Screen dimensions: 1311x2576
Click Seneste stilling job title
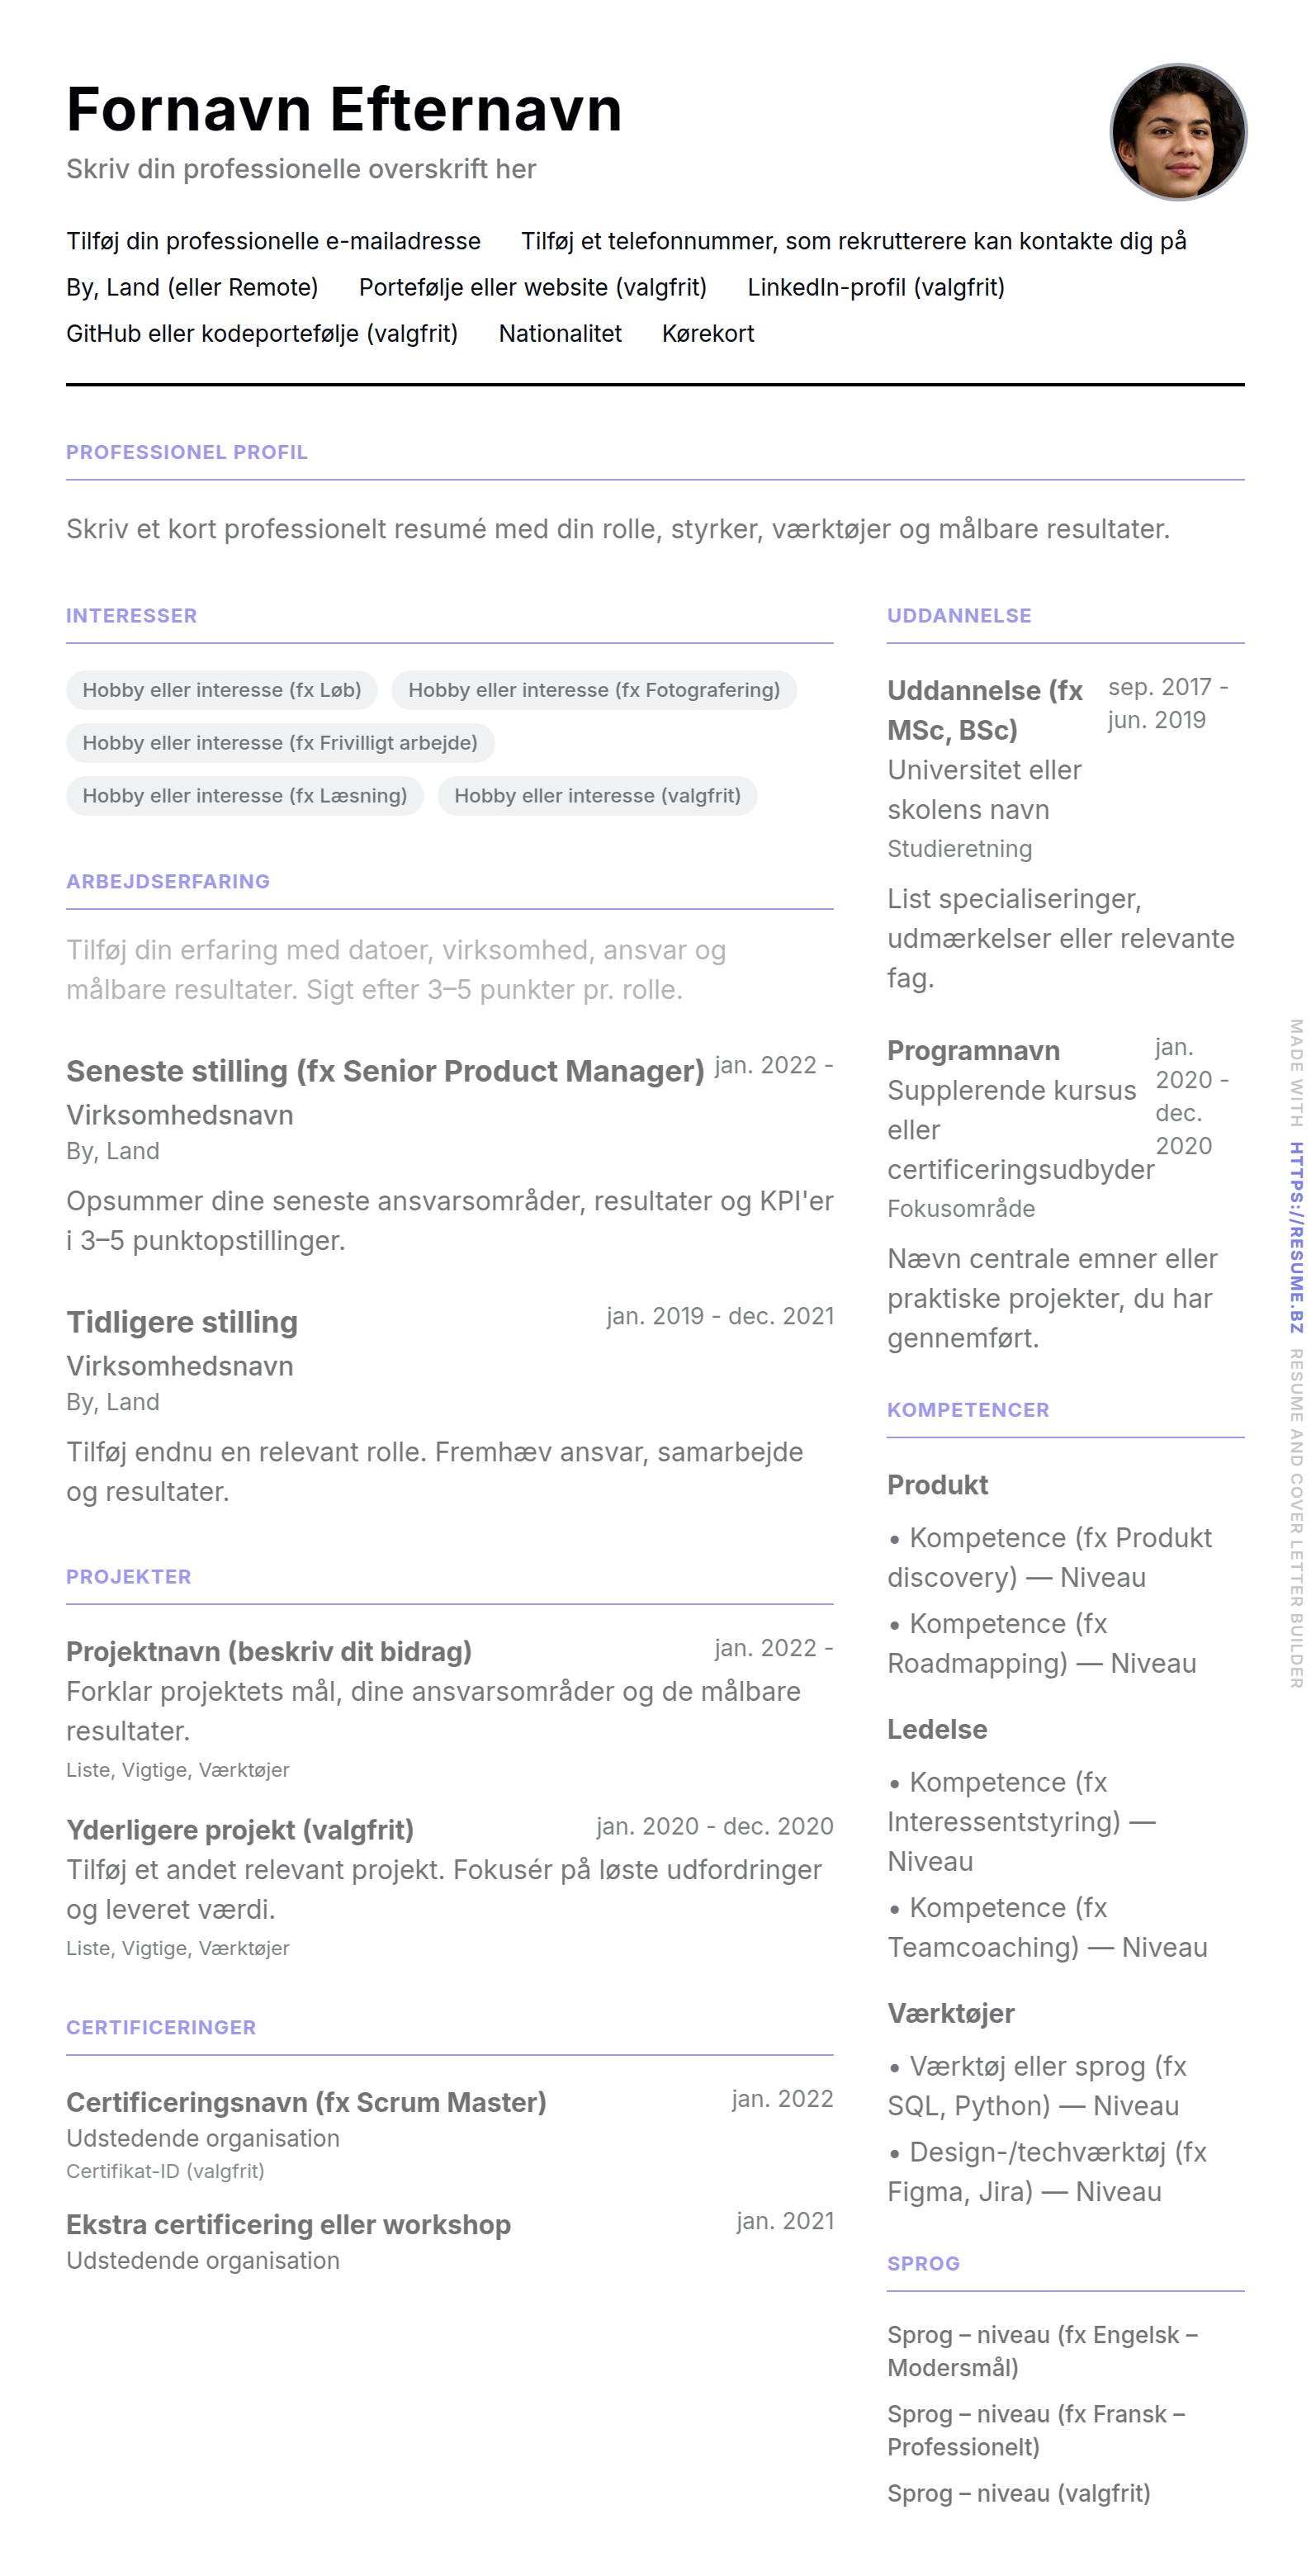(x=385, y=1071)
